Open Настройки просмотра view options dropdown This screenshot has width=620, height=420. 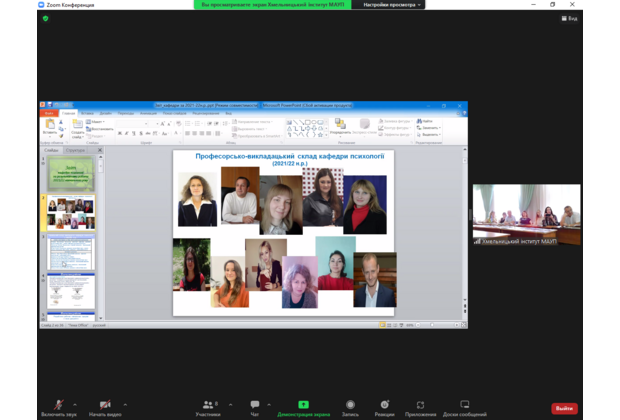[x=392, y=5]
